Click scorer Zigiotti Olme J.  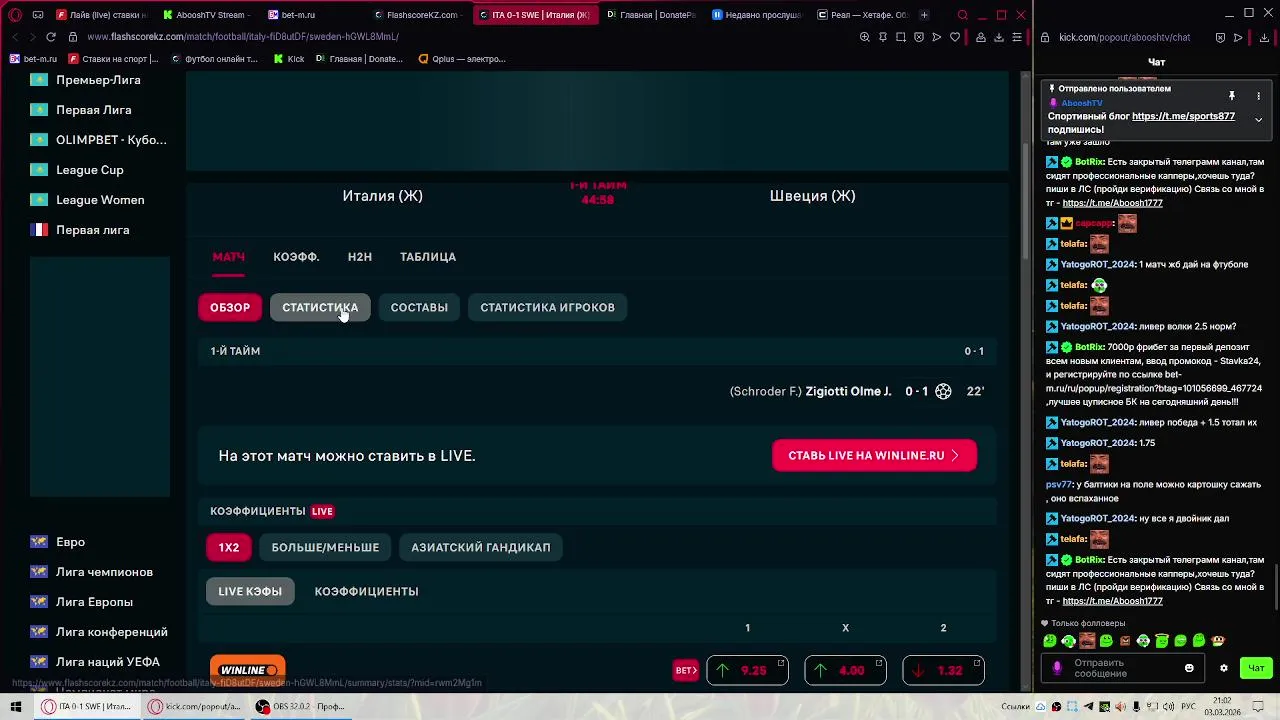point(848,391)
